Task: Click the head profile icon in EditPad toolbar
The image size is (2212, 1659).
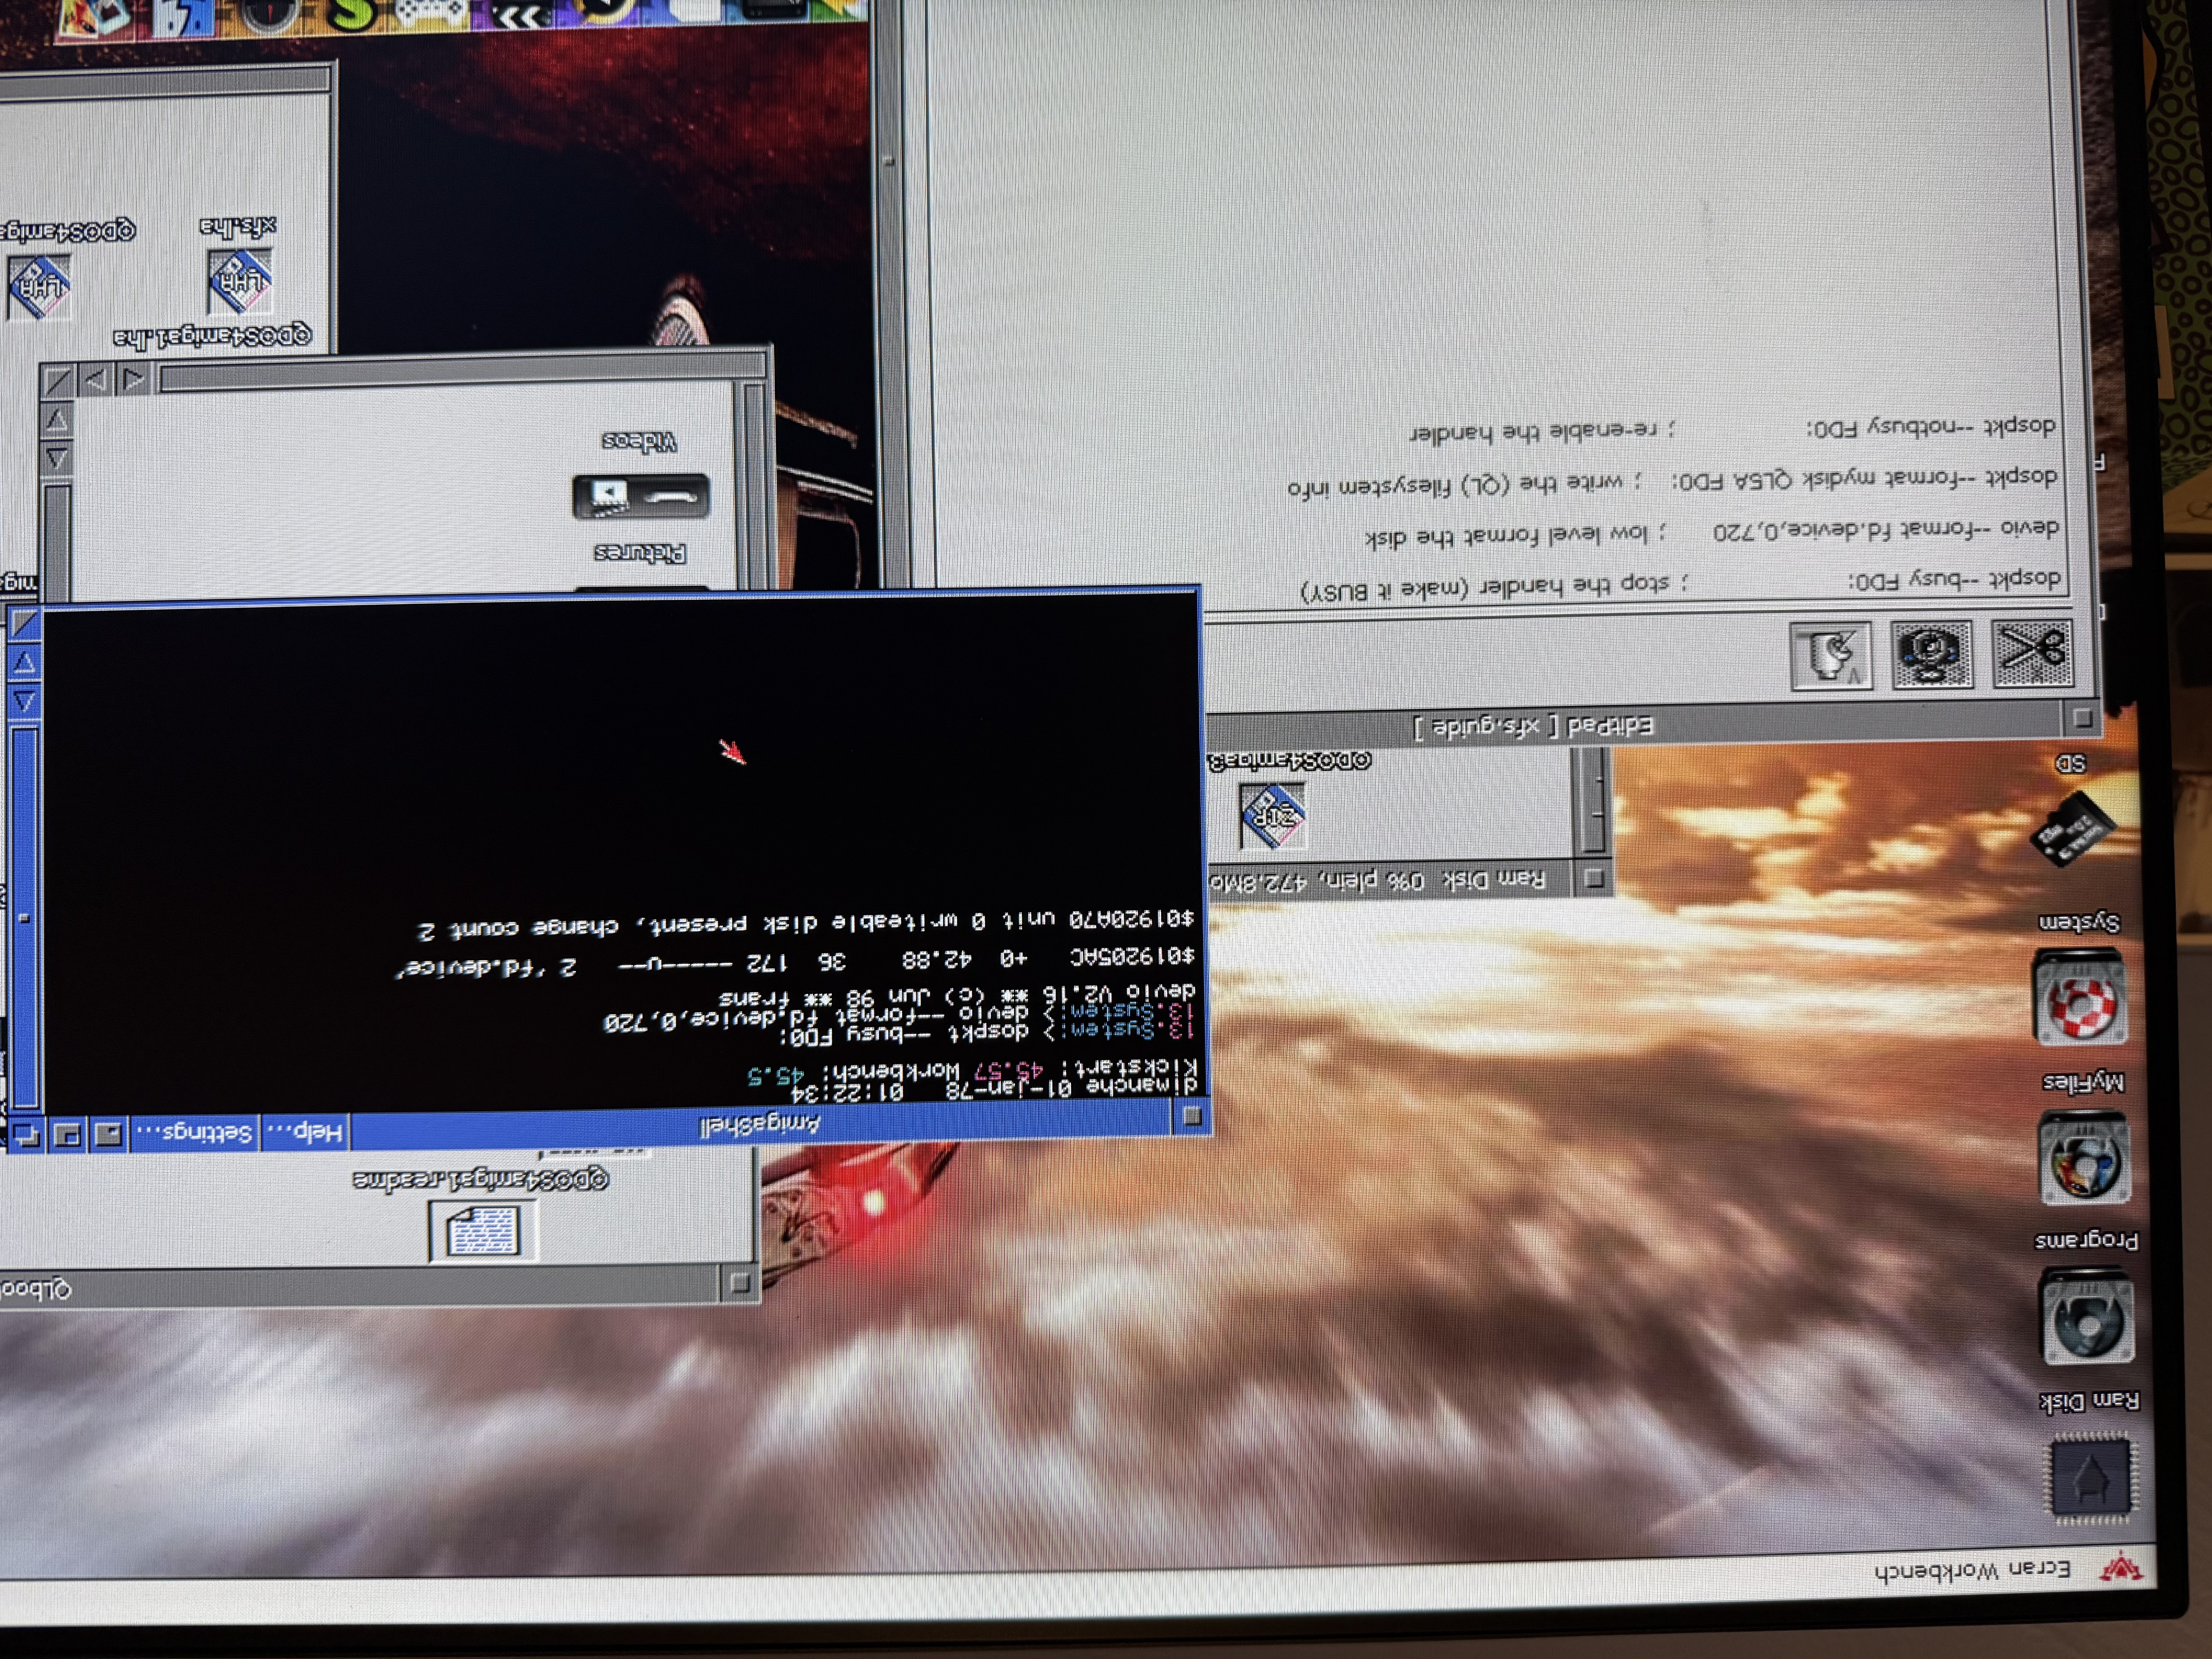Action: pyautogui.click(x=1831, y=656)
